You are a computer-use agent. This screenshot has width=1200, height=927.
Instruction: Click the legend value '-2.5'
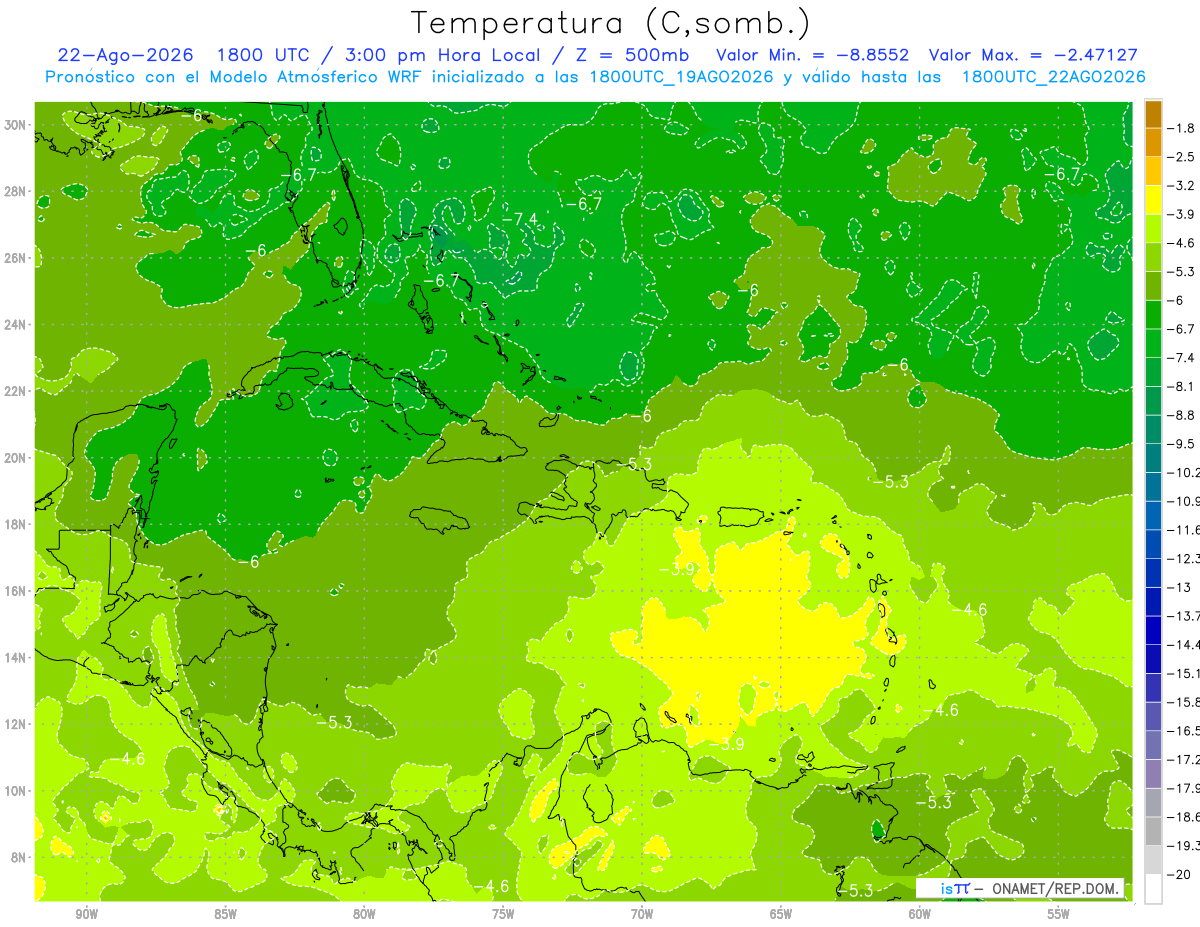coord(1182,157)
